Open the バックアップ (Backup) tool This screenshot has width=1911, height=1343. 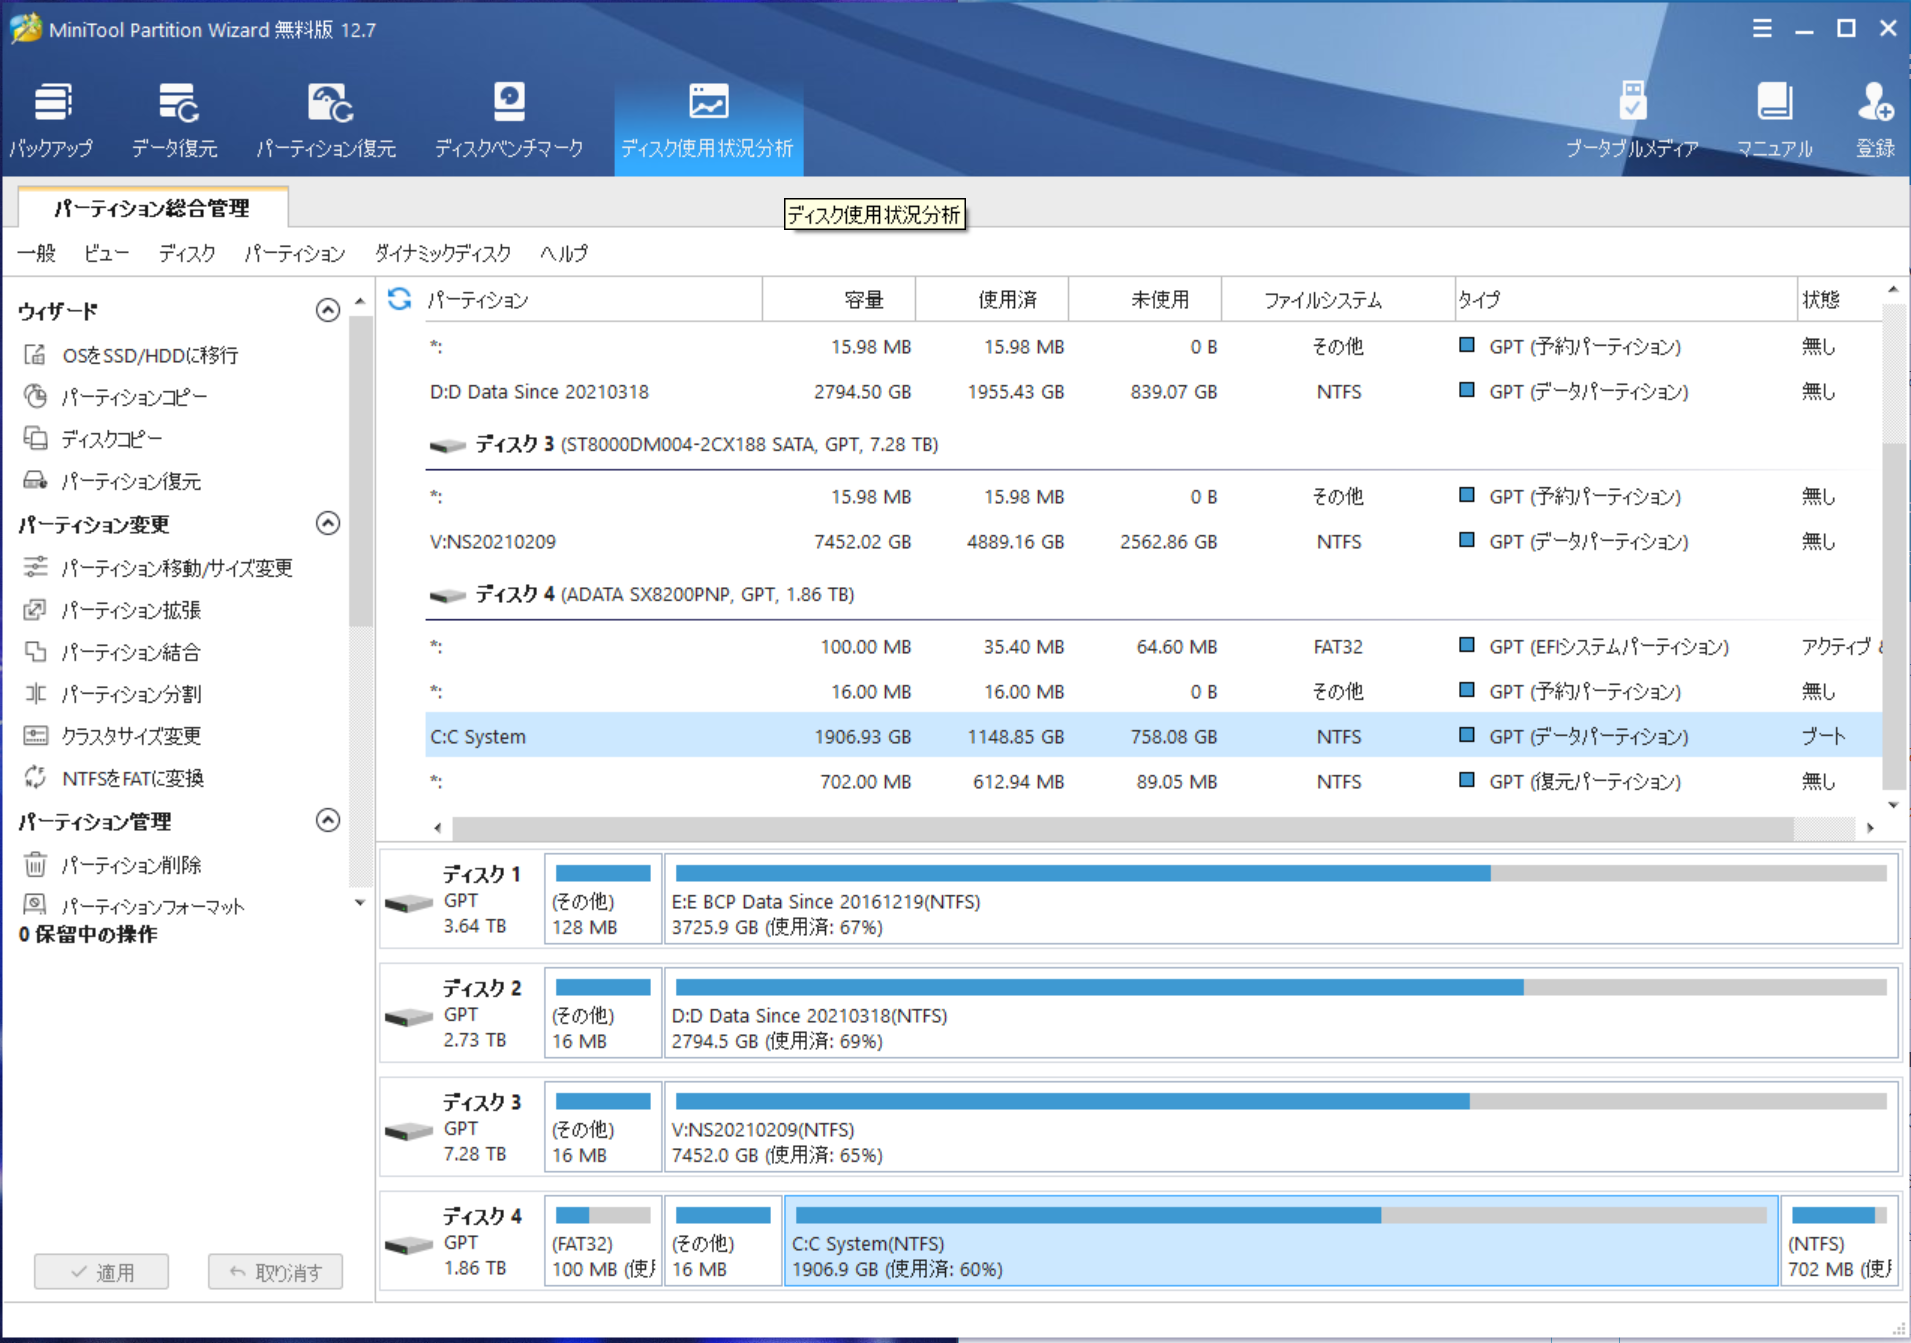click(51, 118)
